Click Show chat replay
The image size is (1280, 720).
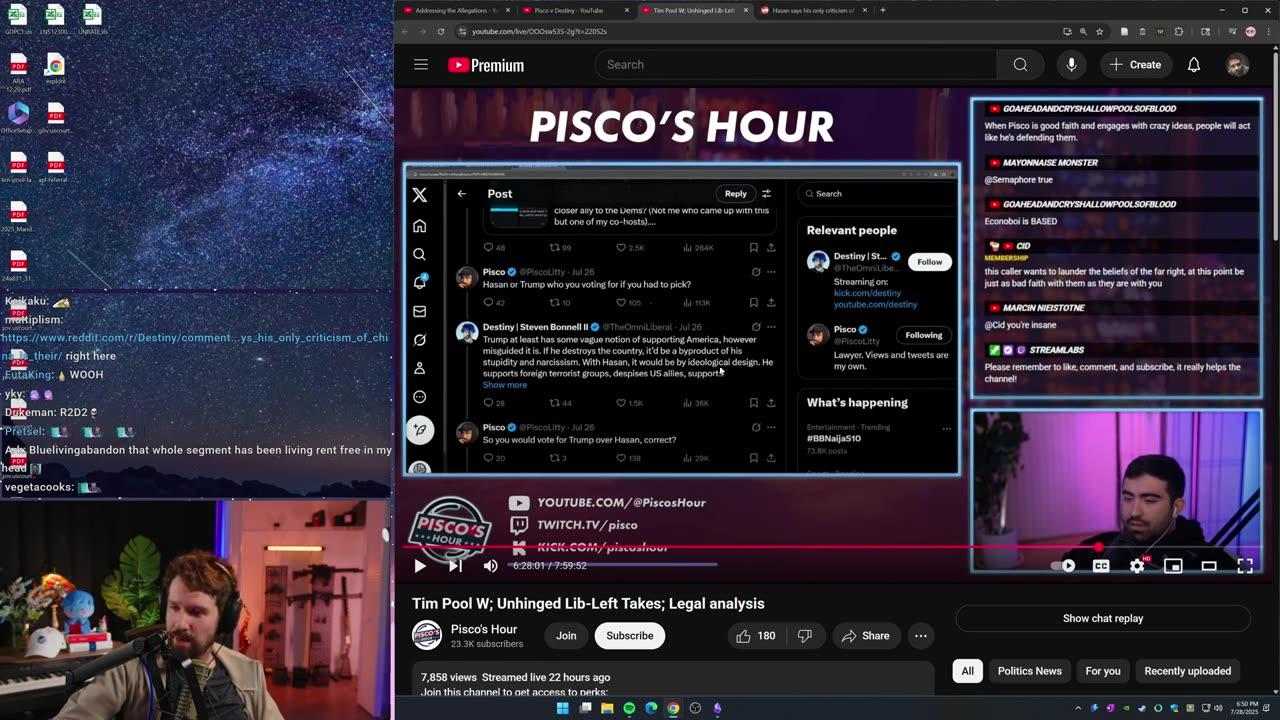1103,618
